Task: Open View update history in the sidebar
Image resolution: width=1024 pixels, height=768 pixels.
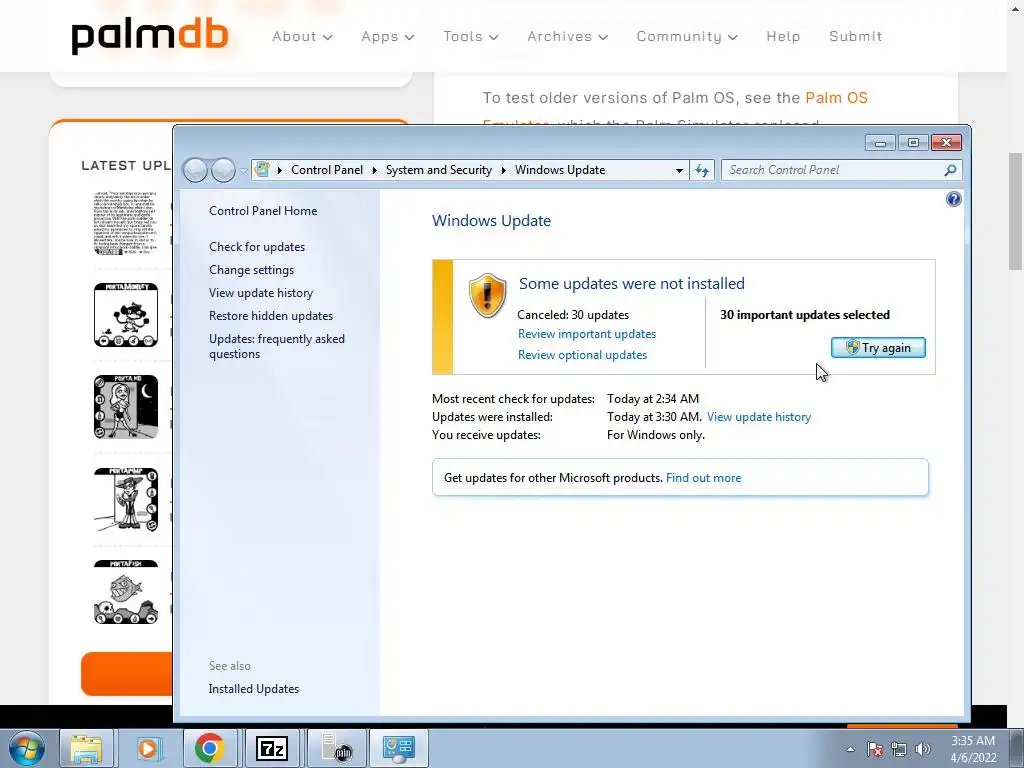Action: 261,293
